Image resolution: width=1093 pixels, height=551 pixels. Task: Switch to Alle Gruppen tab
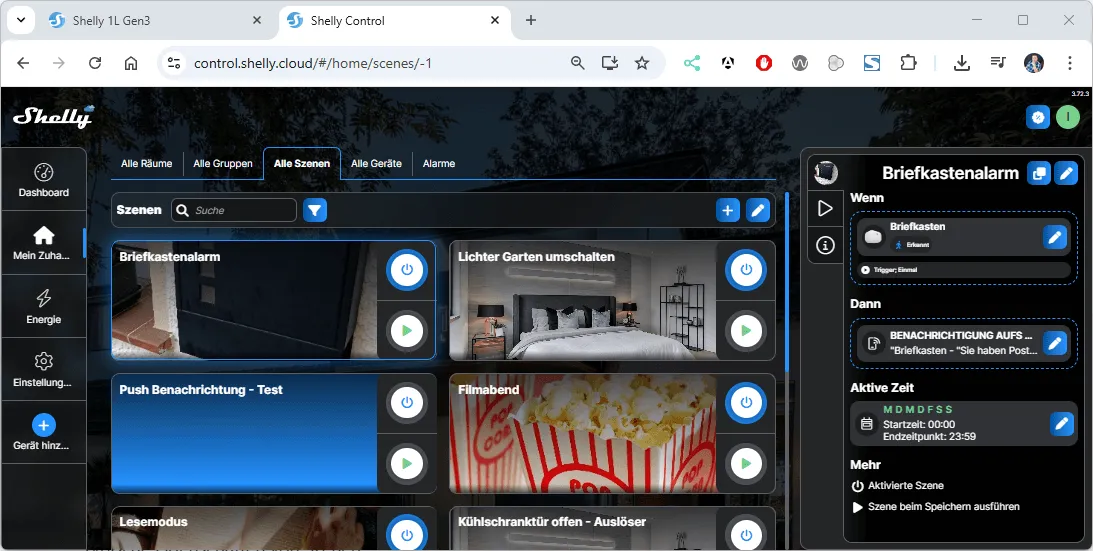point(223,163)
